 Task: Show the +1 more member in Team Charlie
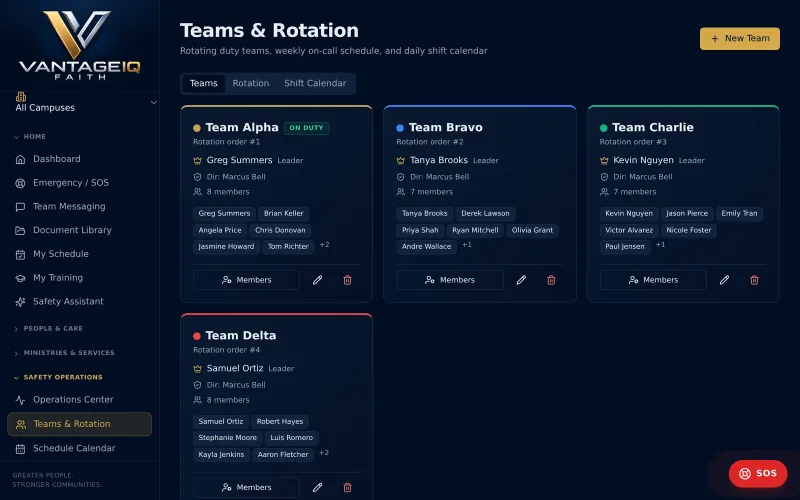(x=660, y=245)
